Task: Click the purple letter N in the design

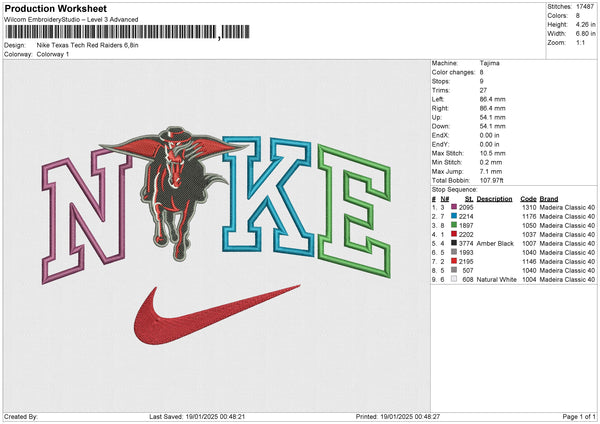Action: 85,215
